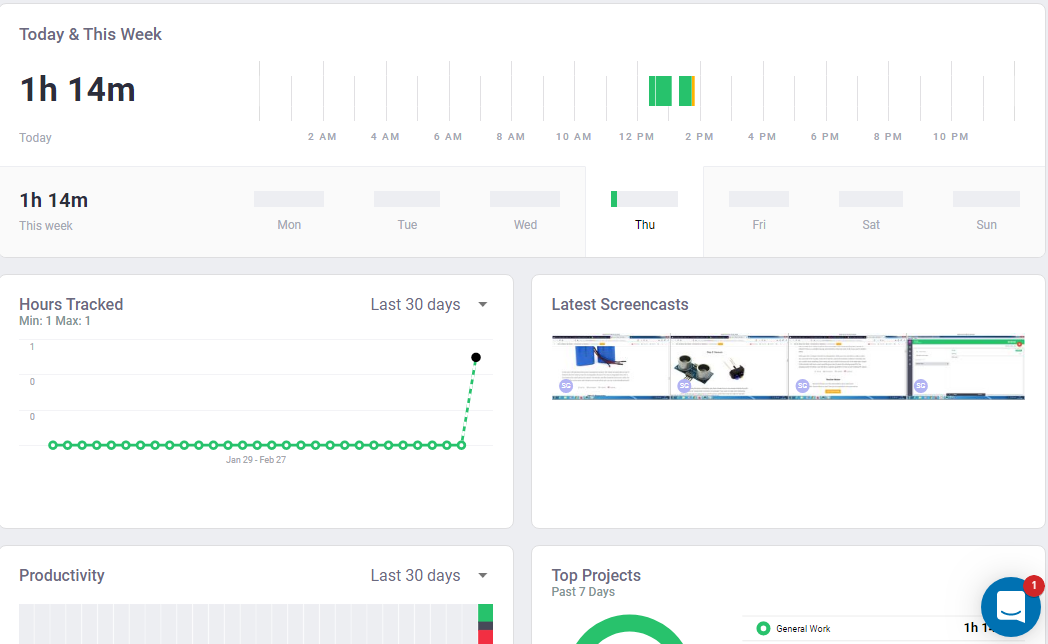Click the 2 PM timeline hour label
The image size is (1048, 644).
point(699,136)
